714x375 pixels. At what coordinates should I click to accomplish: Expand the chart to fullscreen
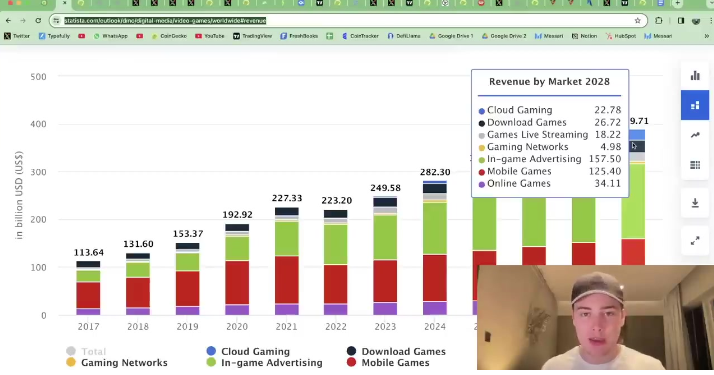695,241
